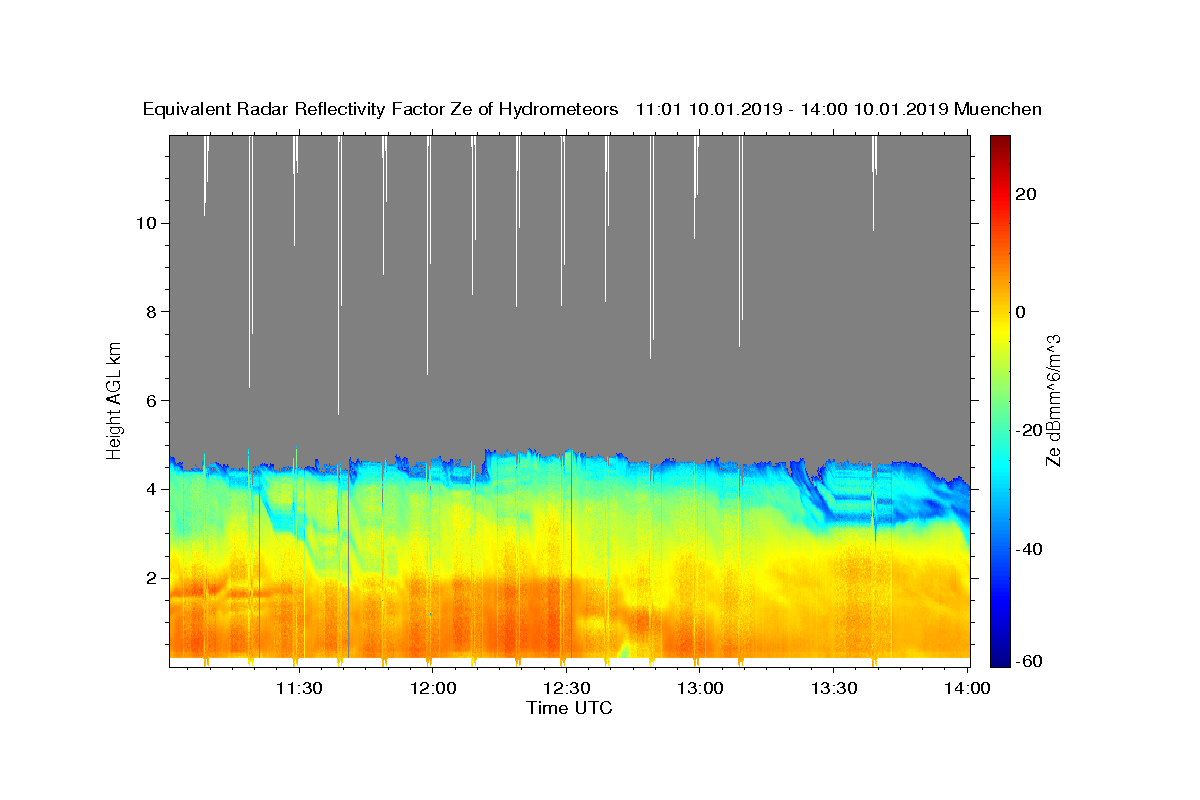Click the 14:00 time tick label
This screenshot has width=1200, height=800.
pyautogui.click(x=968, y=688)
